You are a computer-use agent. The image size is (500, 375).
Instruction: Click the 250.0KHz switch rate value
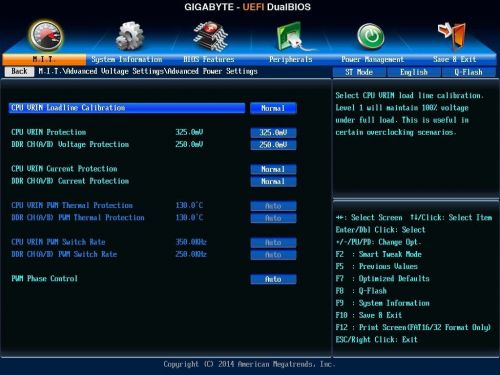(191, 254)
